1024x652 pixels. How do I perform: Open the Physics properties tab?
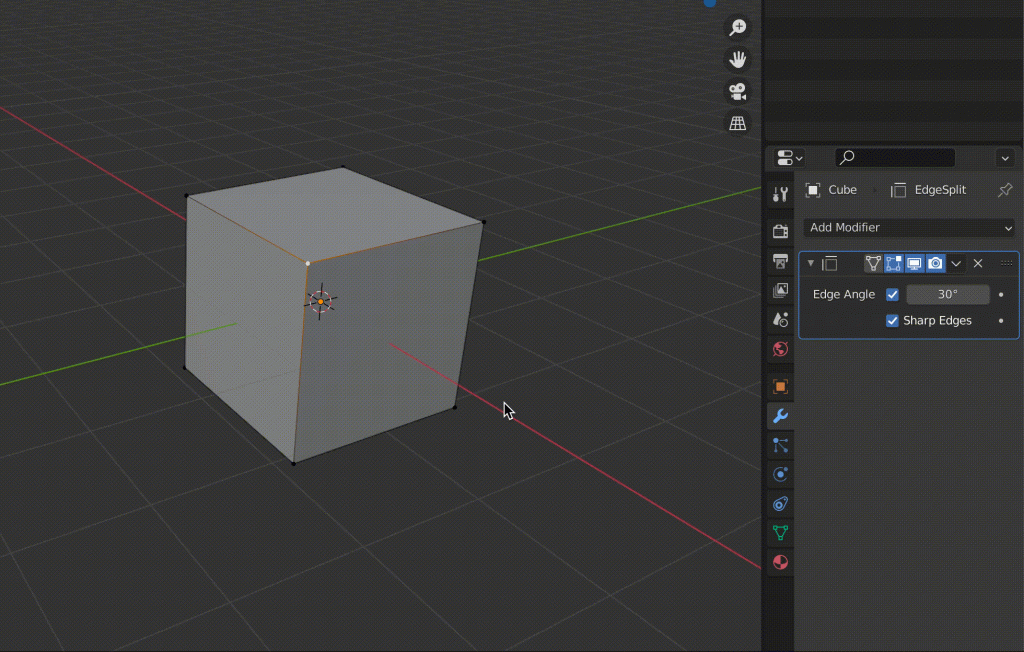coord(780,474)
